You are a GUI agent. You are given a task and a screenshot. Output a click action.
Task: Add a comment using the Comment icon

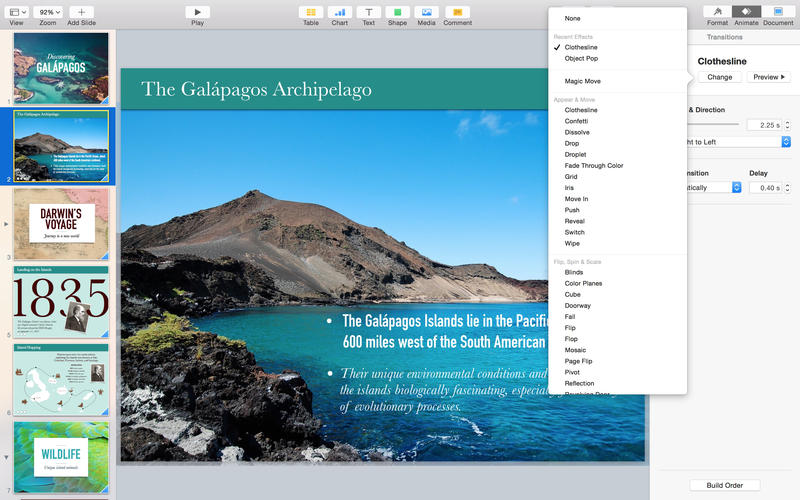pos(457,12)
